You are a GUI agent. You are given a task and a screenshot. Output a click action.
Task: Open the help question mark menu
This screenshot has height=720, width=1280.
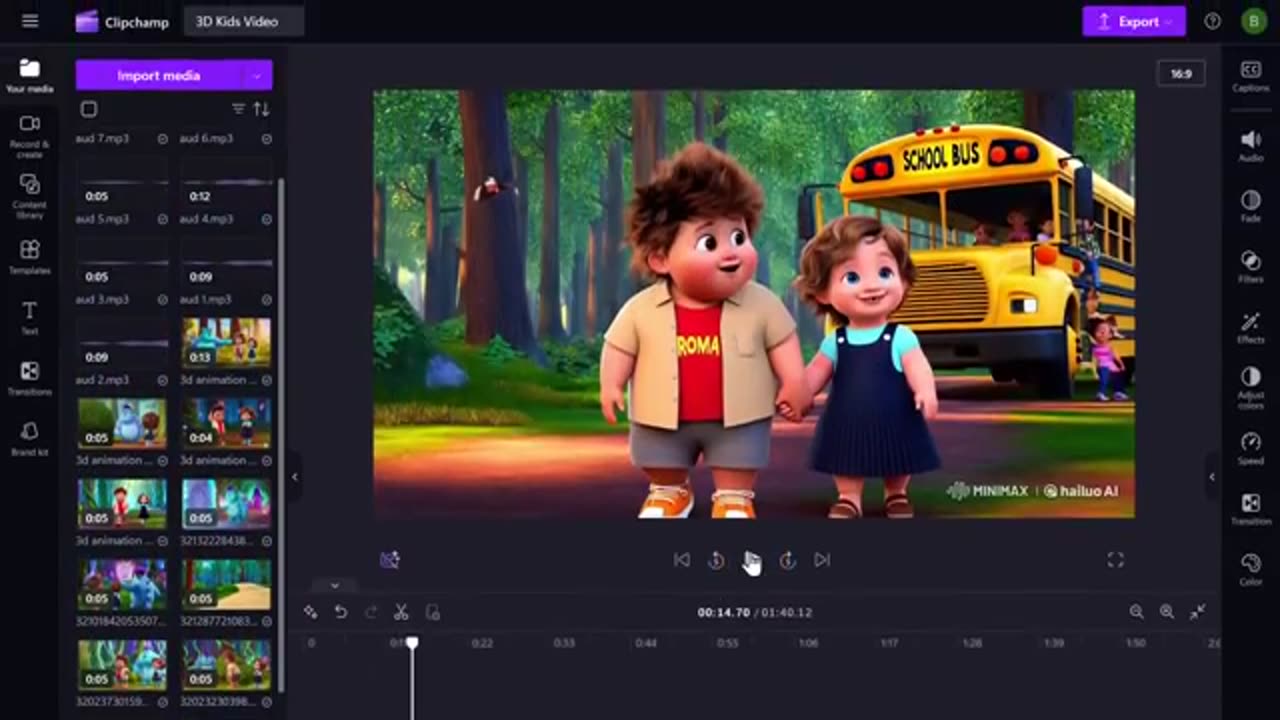tap(1212, 21)
